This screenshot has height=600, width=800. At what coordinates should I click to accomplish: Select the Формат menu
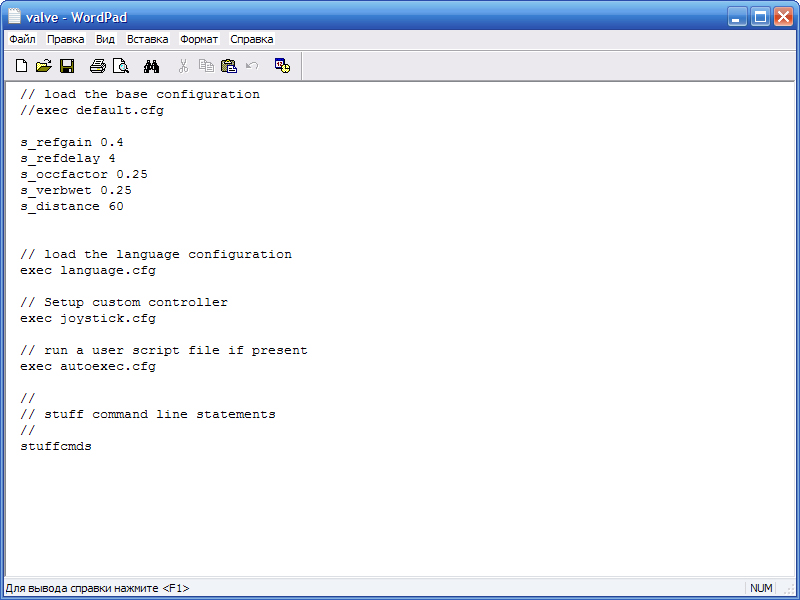point(199,39)
